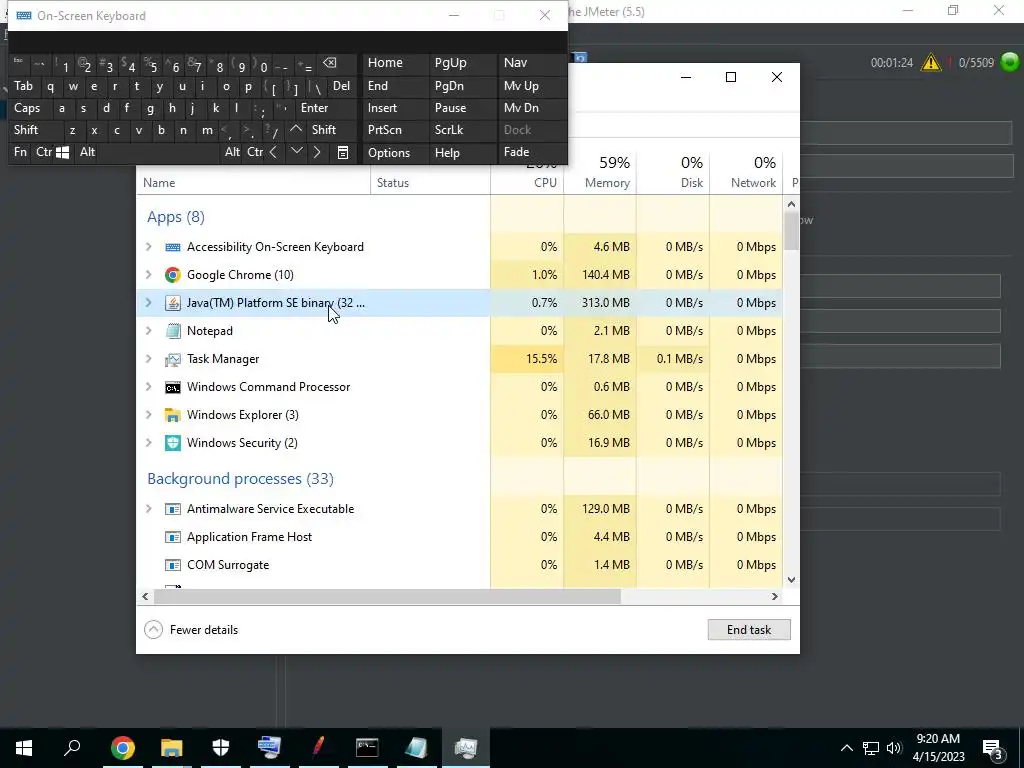Click the Accessibility On-Screen Keyboard process icon
The height and width of the screenshot is (768, 1024).
click(172, 247)
